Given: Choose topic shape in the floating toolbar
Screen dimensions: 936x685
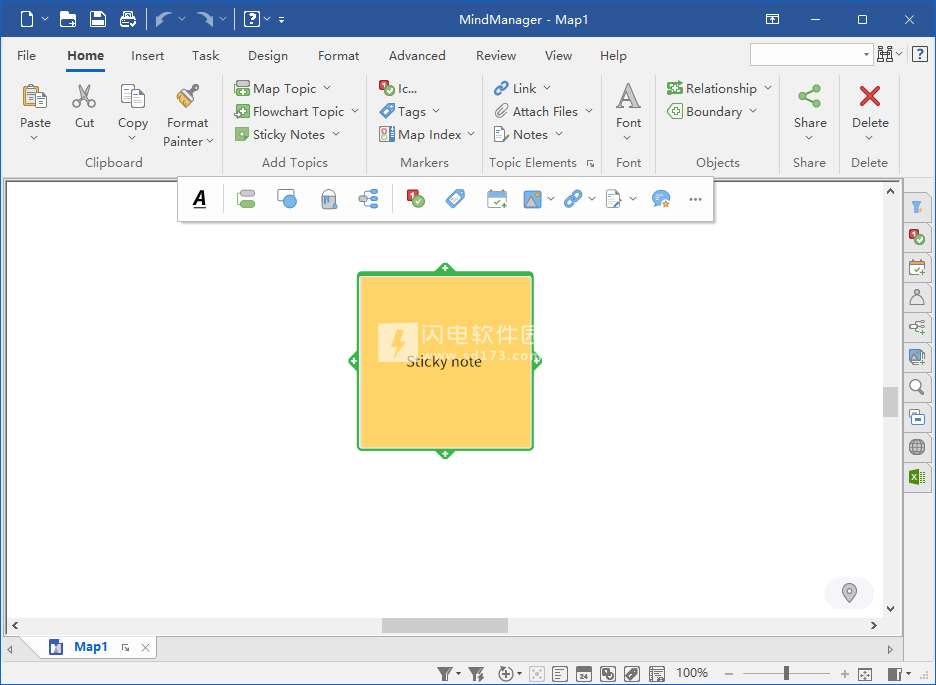Looking at the screenshot, I should [287, 199].
